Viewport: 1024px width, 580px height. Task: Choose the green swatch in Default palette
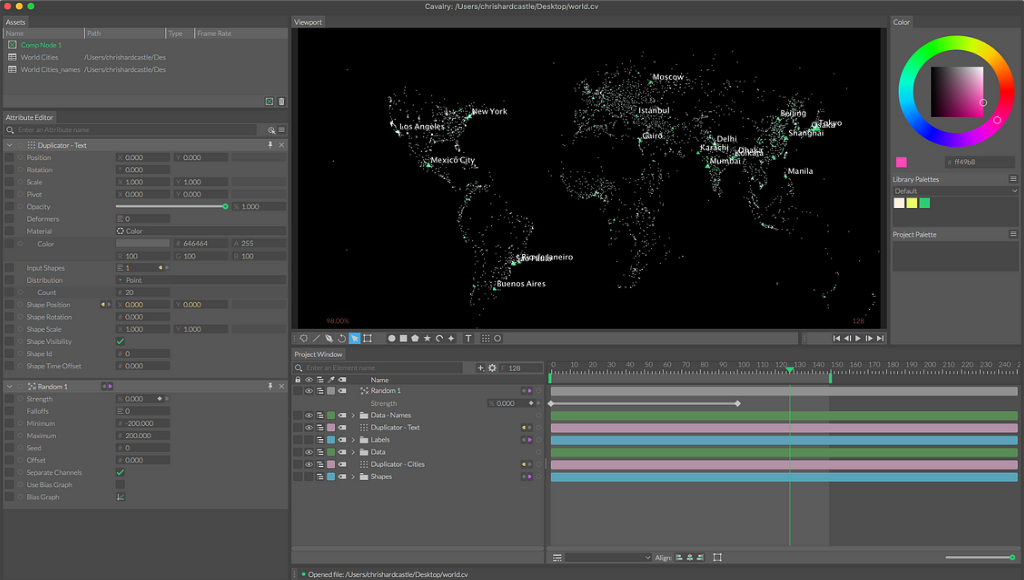925,203
